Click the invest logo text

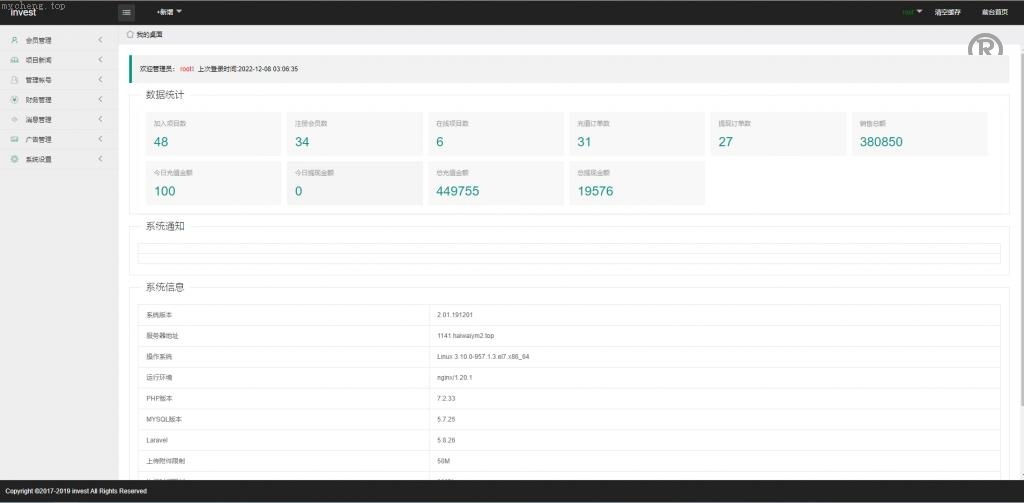(x=23, y=13)
